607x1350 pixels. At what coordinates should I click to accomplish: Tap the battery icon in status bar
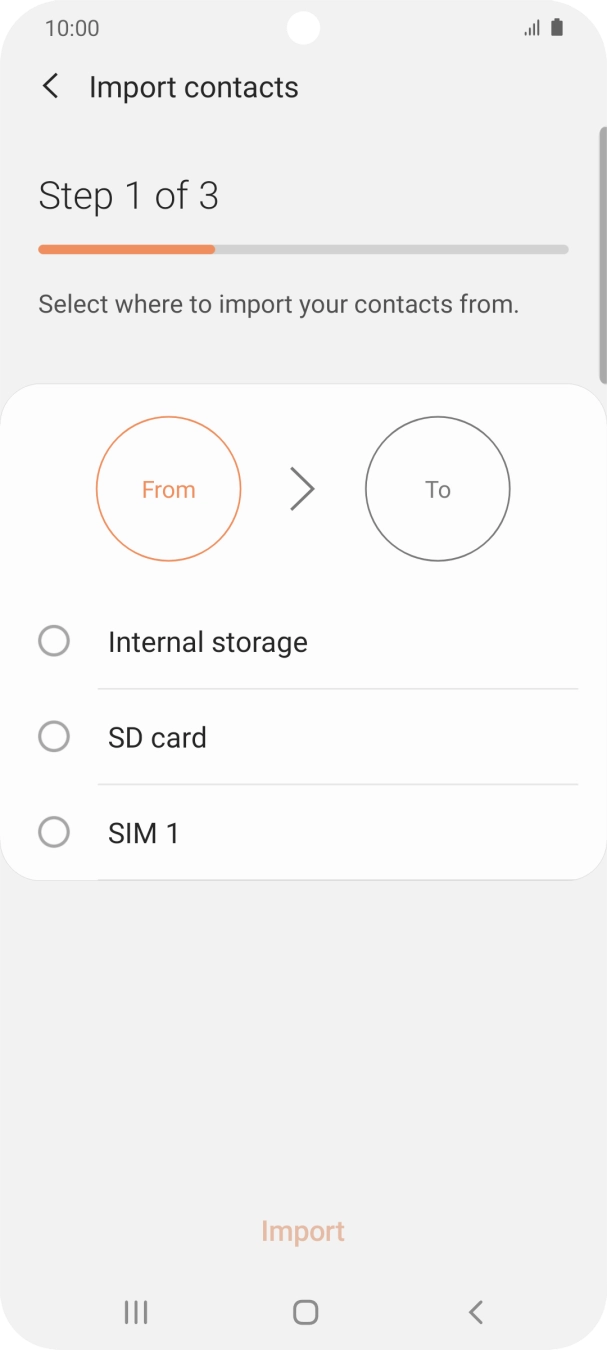[x=556, y=27]
